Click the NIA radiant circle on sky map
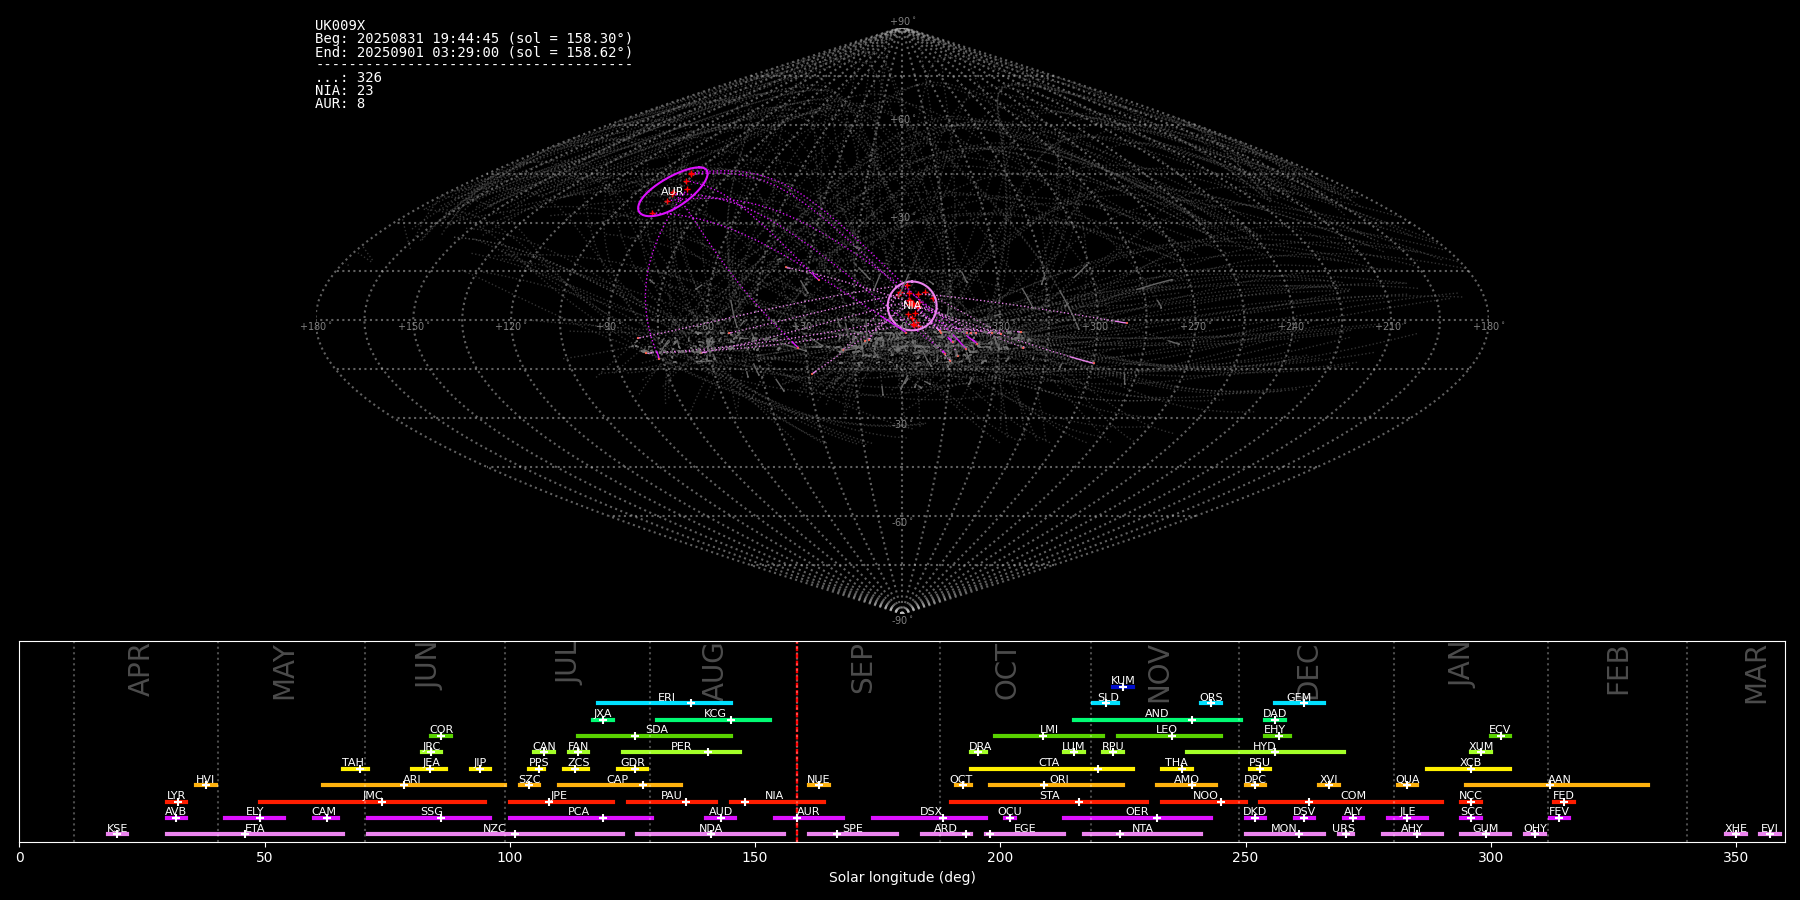This screenshot has height=900, width=1800. pos(912,306)
